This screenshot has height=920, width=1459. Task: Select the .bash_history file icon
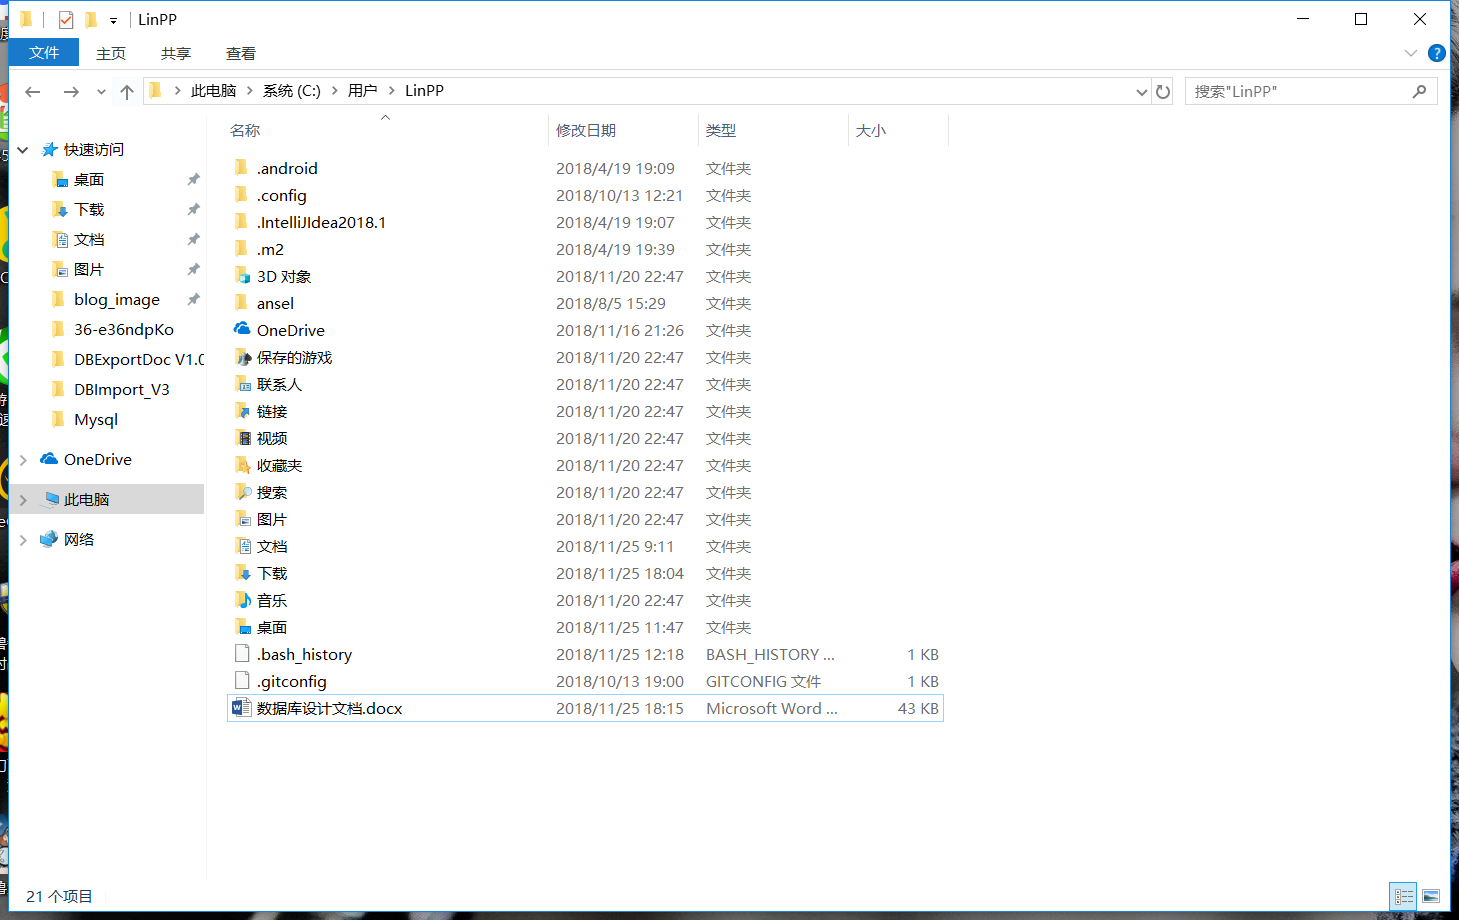click(242, 653)
